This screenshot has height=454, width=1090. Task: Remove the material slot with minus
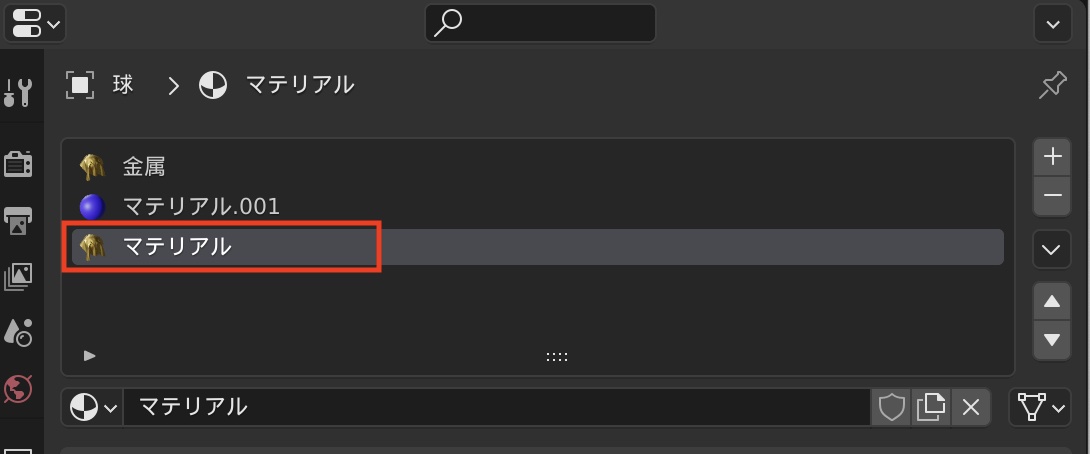tap(1051, 196)
